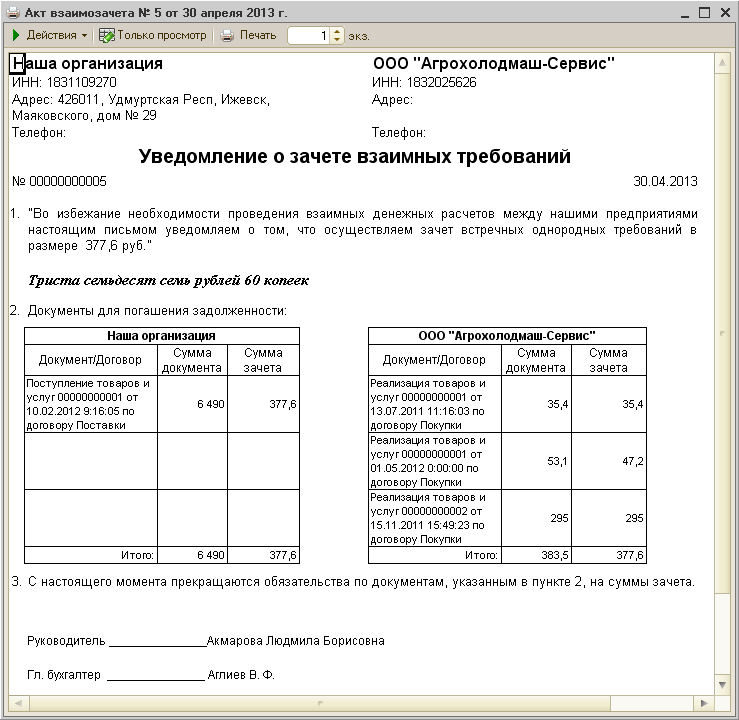The height and width of the screenshot is (720, 739).
Task: Click the 377,6 зачет cell in Поступление row
Action: tap(263, 404)
